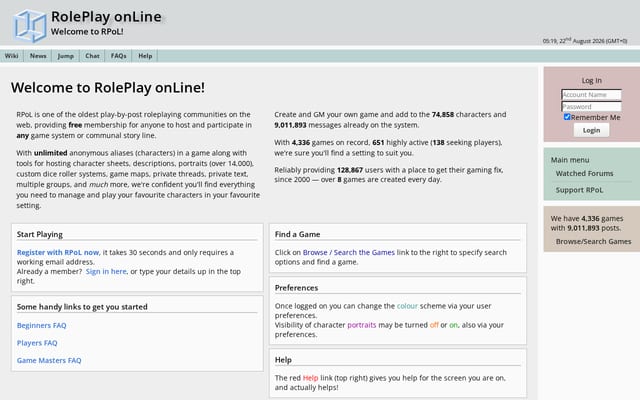Click the Welcome to RPoL! subtitle
The height and width of the screenshot is (400, 640).
tap(87, 31)
